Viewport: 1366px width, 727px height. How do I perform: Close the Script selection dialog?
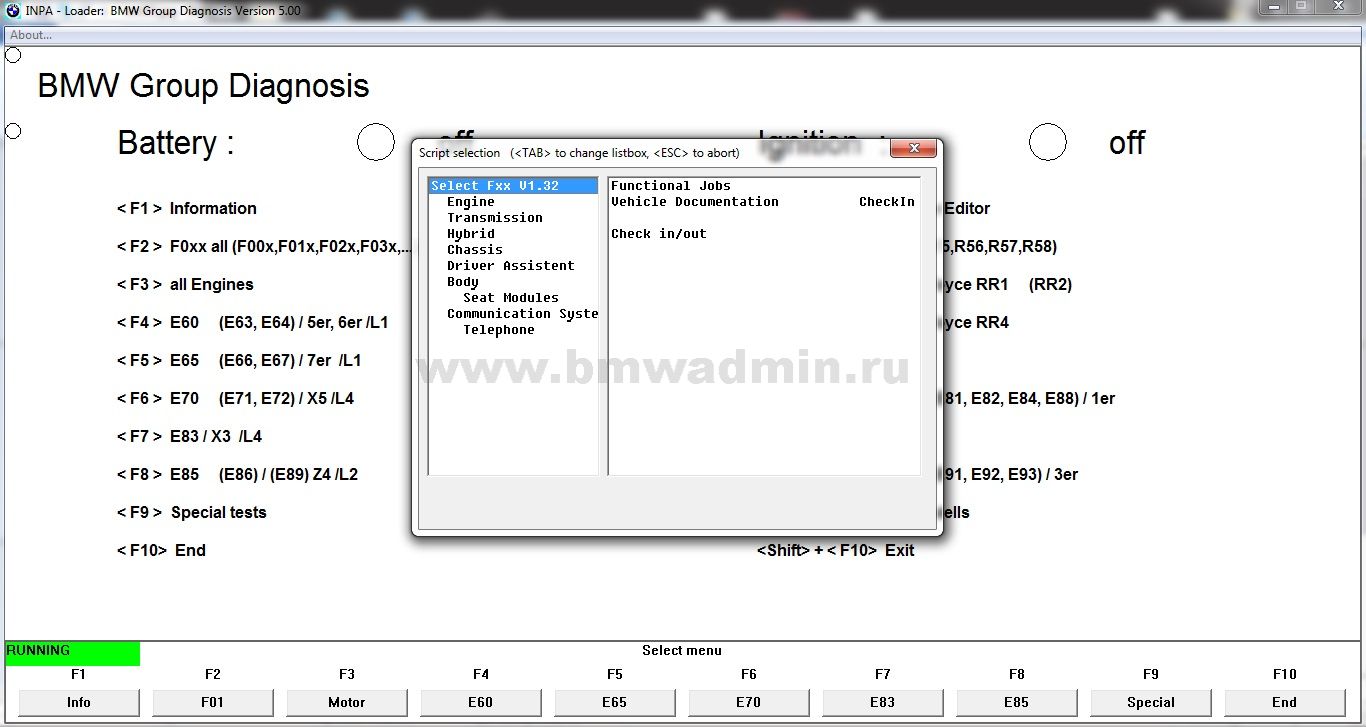tap(913, 147)
